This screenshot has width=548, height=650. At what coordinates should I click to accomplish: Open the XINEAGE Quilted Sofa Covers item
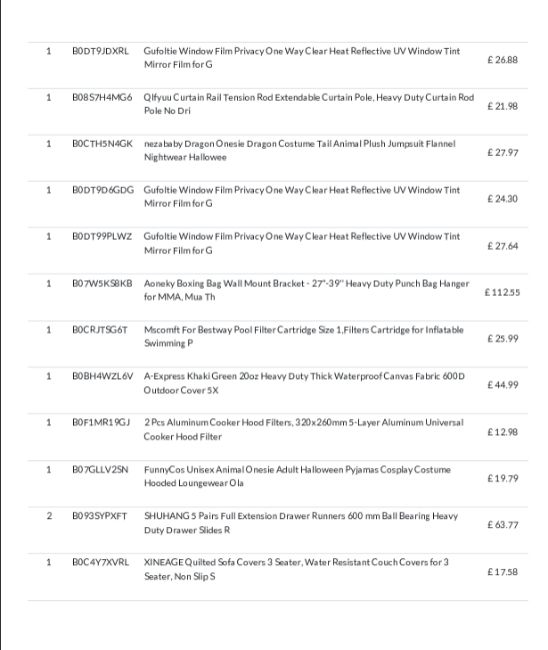(296, 569)
